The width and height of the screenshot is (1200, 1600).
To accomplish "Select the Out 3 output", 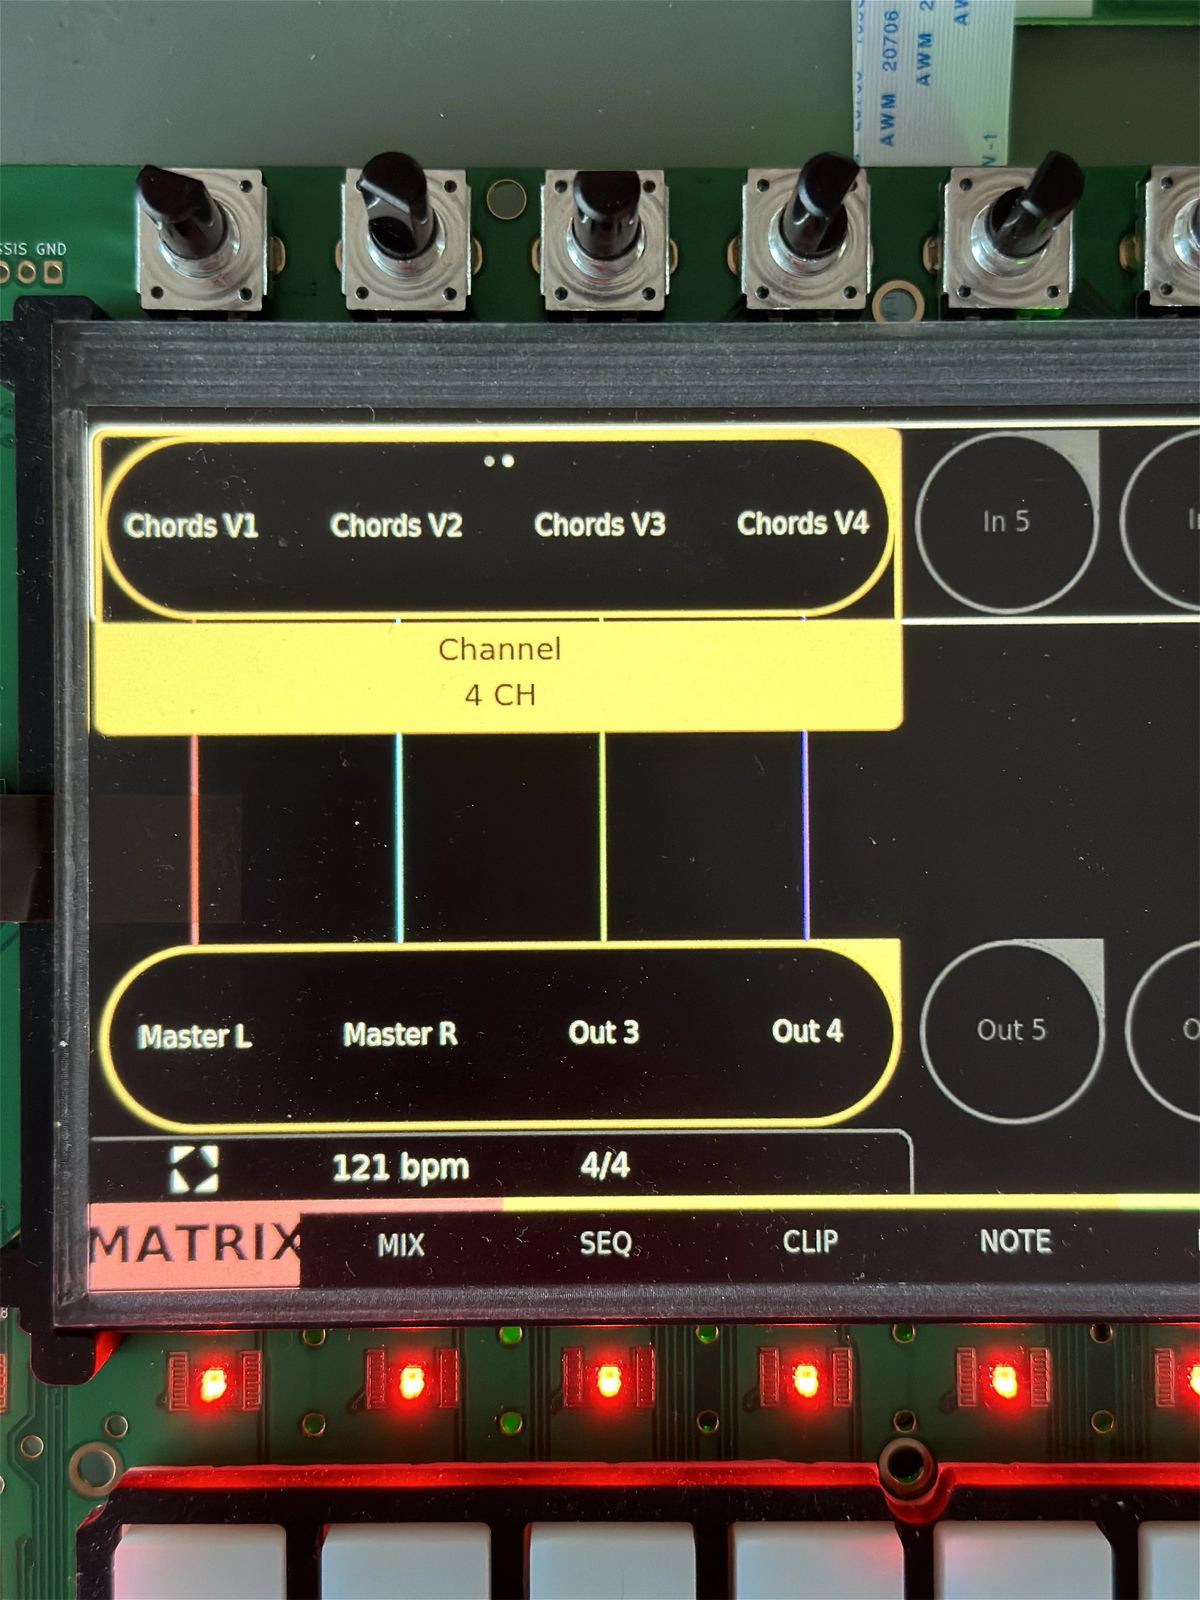I will tap(603, 1032).
